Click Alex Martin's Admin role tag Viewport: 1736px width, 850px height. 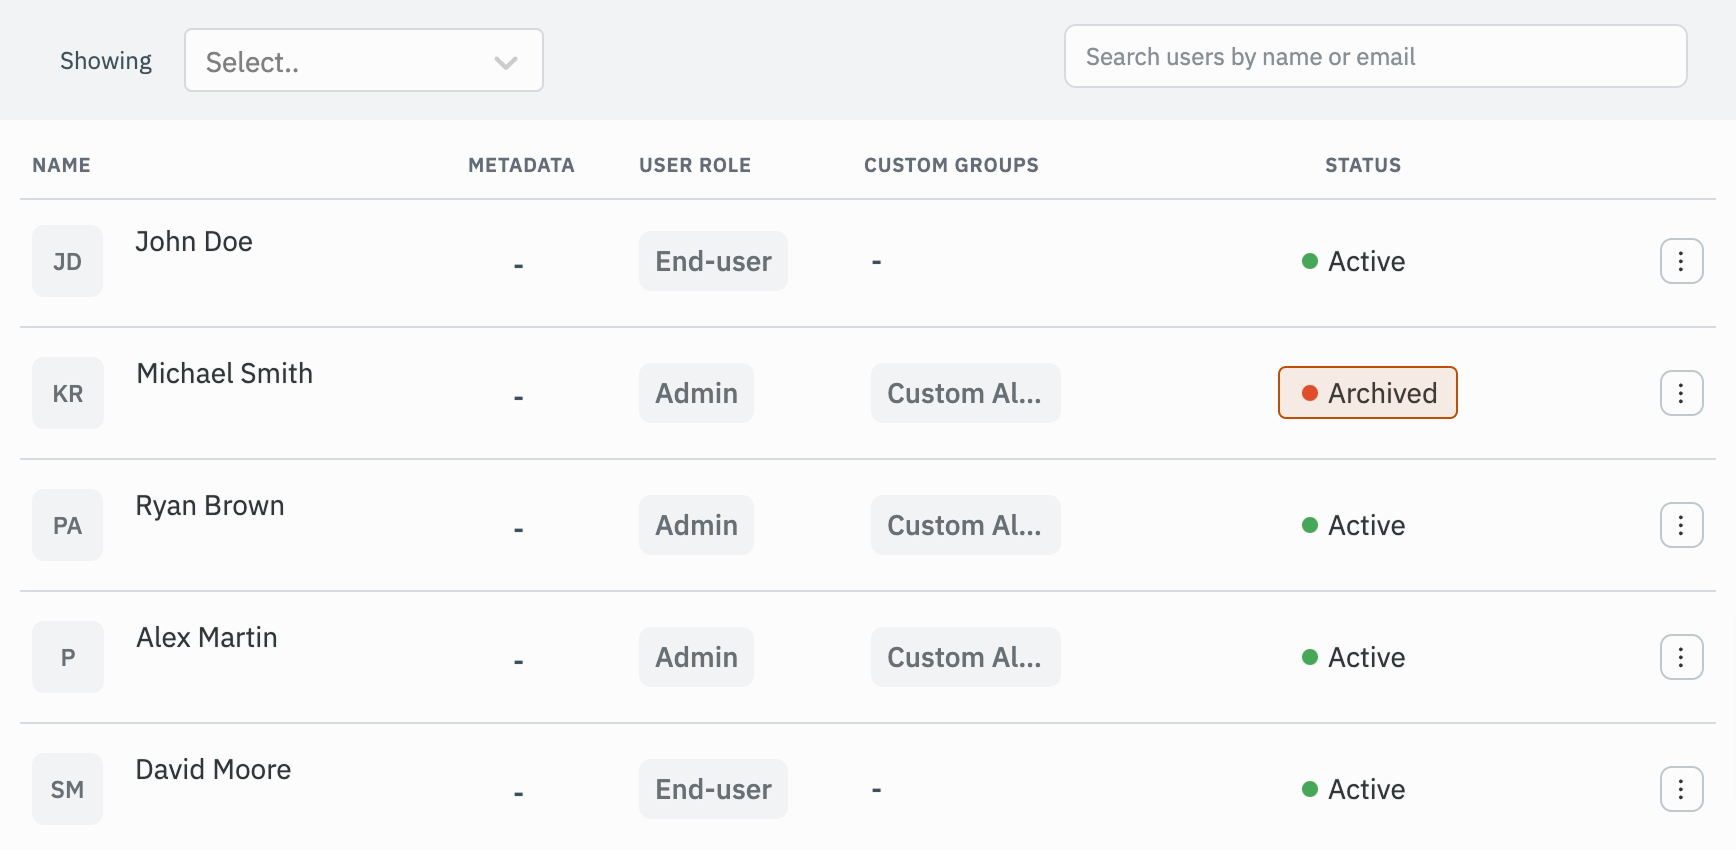pyautogui.click(x=696, y=657)
